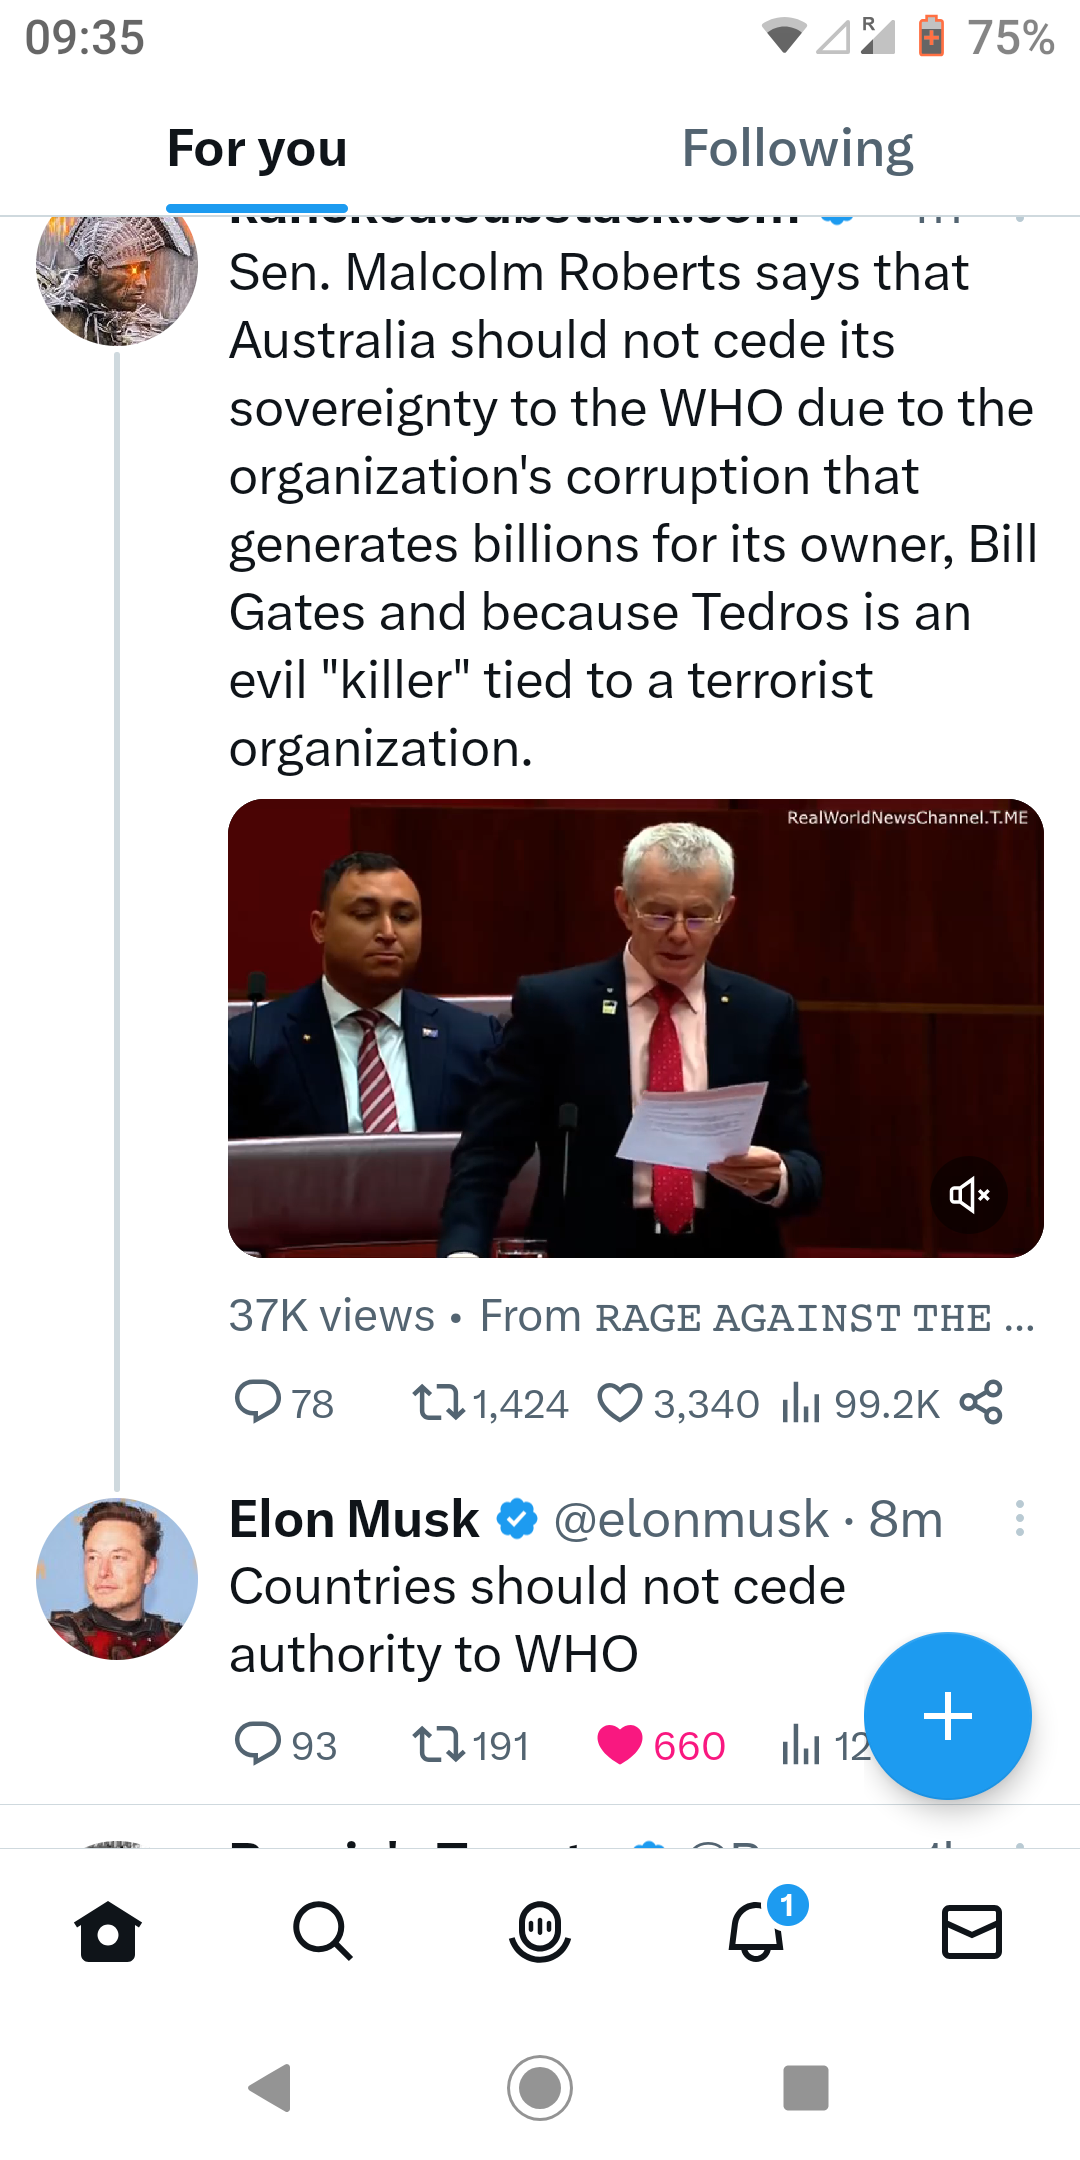This screenshot has width=1080, height=2160.
Task: Switch to the Following tab
Action: pyautogui.click(x=797, y=150)
